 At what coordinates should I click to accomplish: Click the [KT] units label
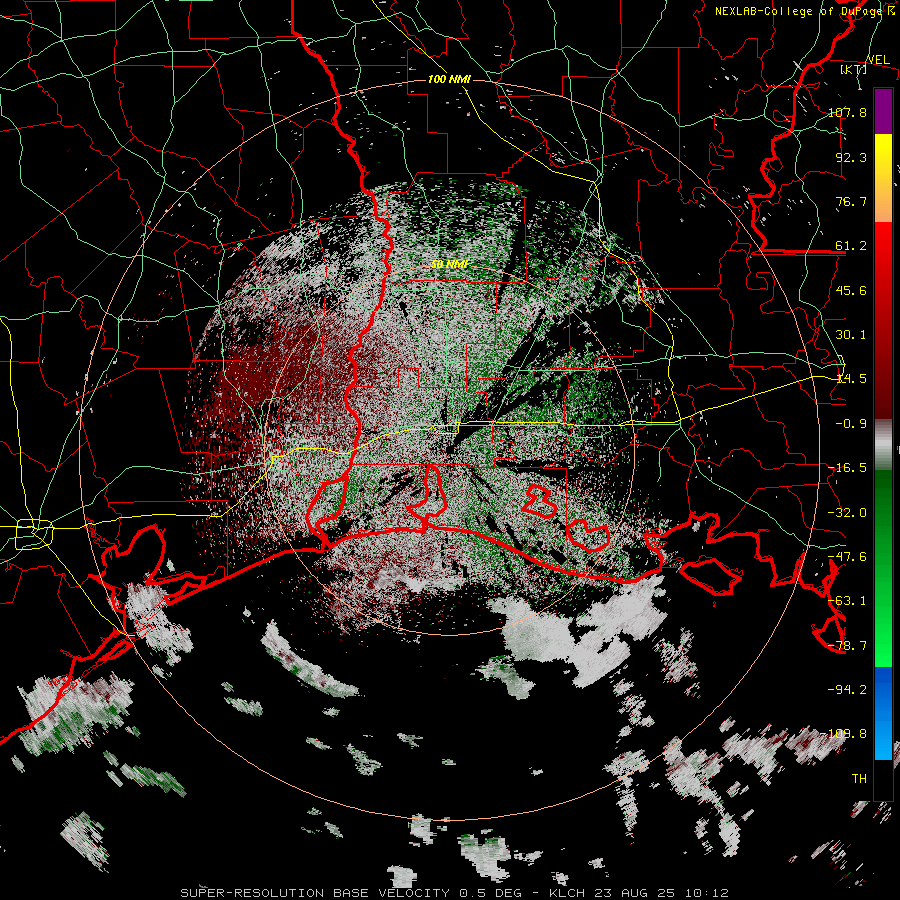click(x=854, y=69)
